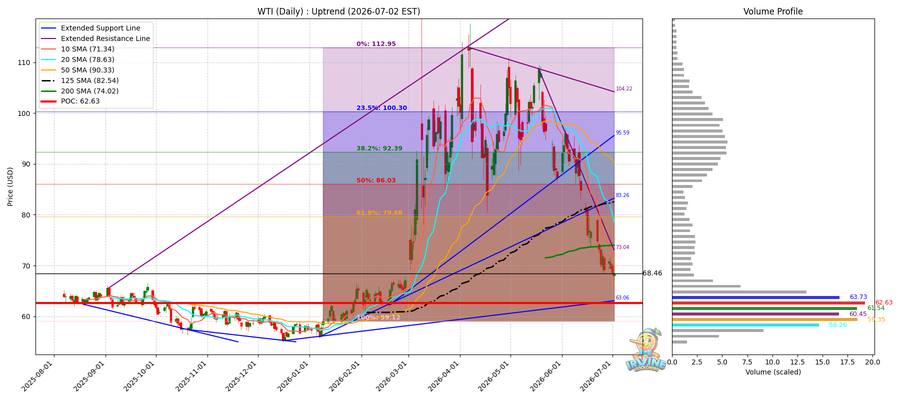Image resolution: width=900 pixels, height=400 pixels.
Task: Click the "100%: 59.12" Fibonacci label
Action: point(379,317)
